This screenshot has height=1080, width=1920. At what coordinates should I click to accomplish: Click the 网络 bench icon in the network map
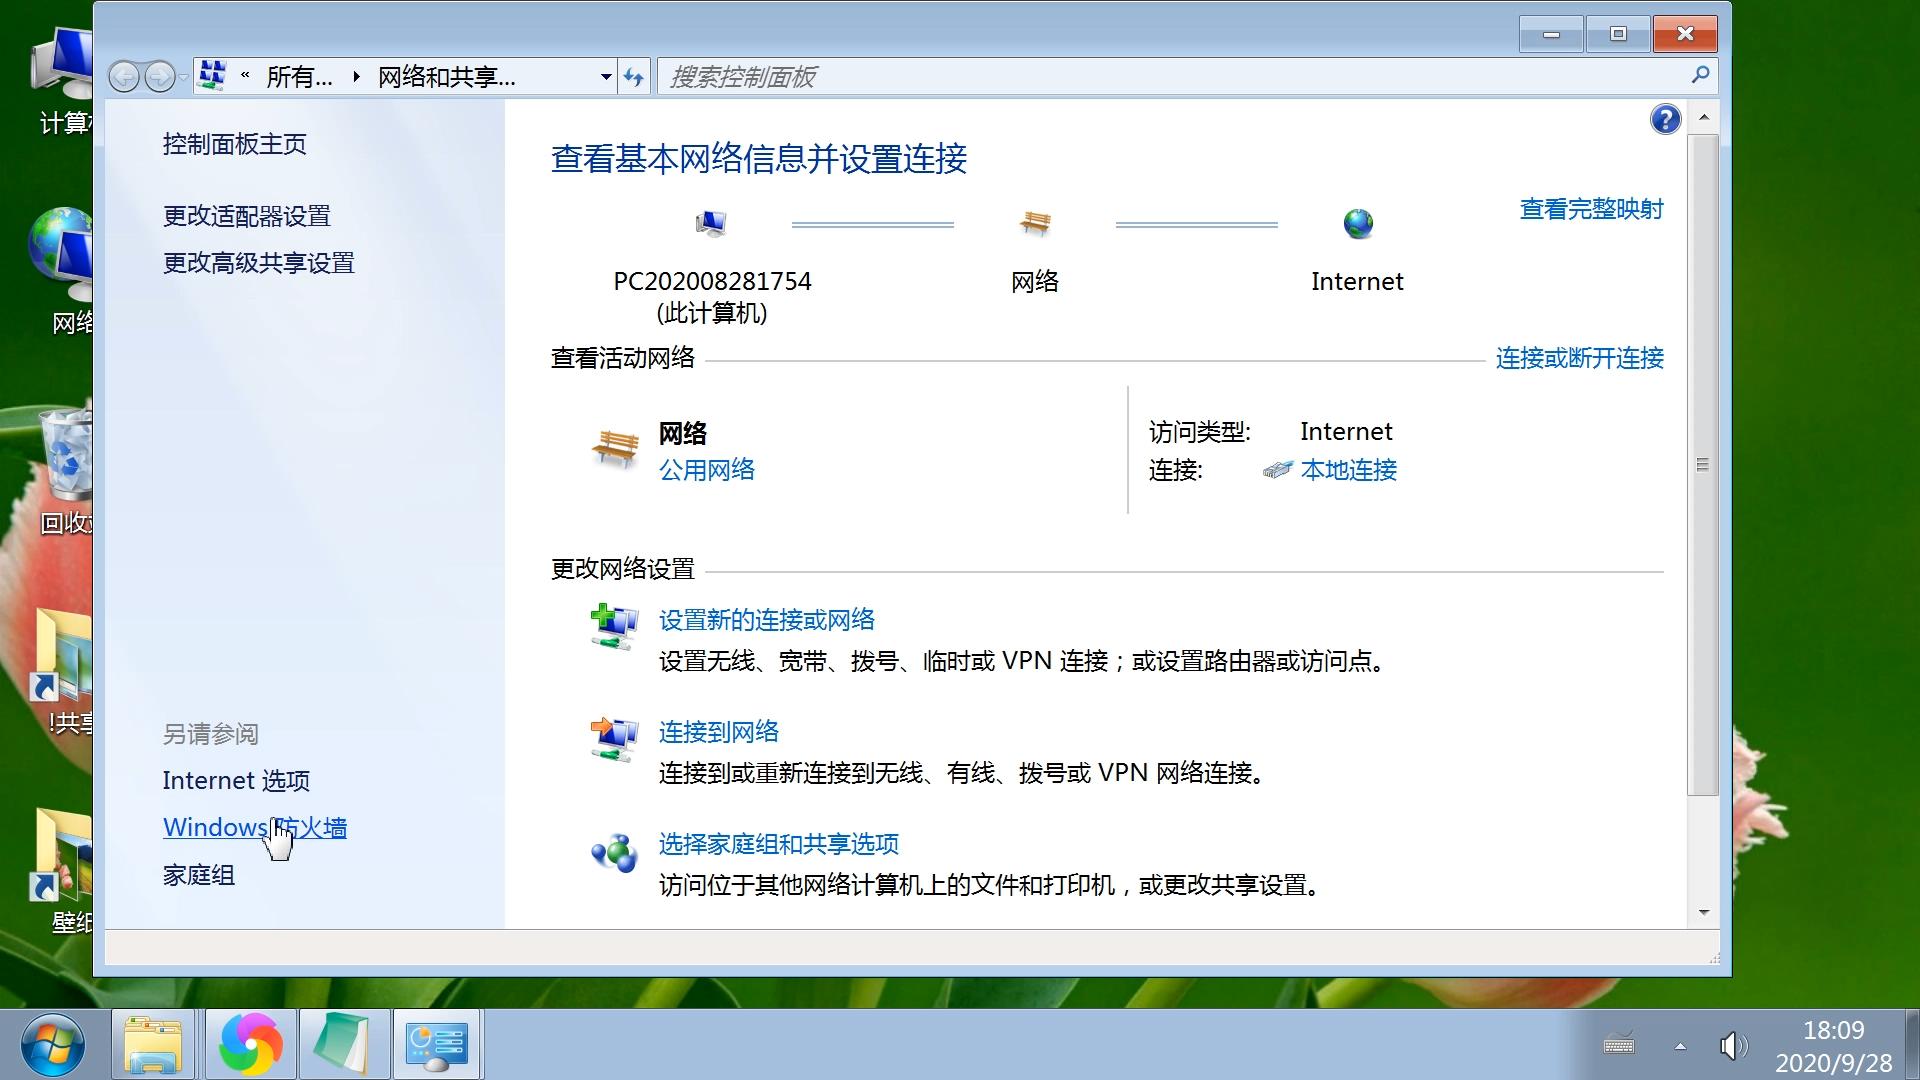(1037, 222)
